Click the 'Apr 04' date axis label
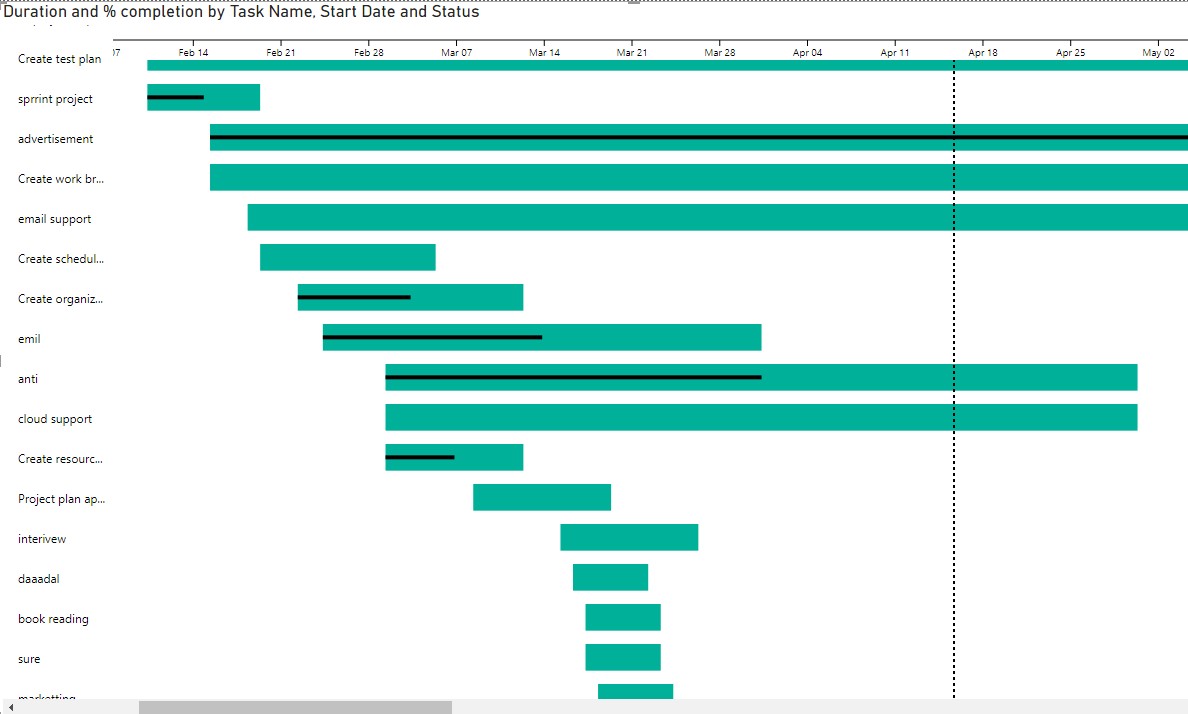The height and width of the screenshot is (714, 1188). point(807,52)
